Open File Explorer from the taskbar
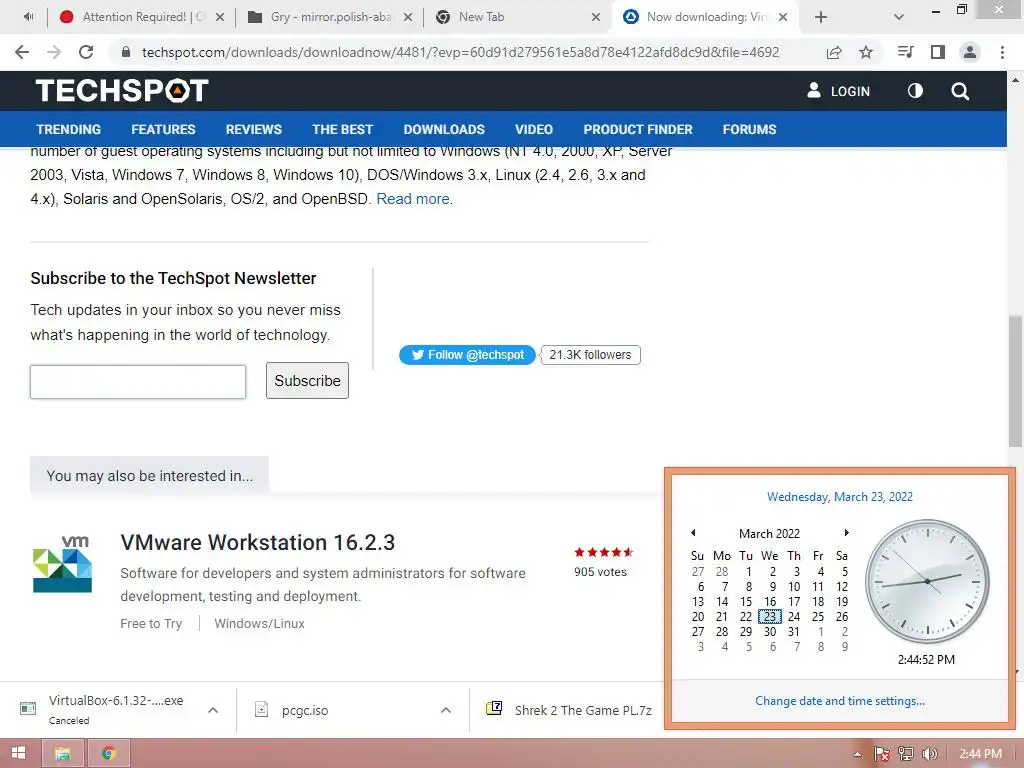 pos(63,754)
